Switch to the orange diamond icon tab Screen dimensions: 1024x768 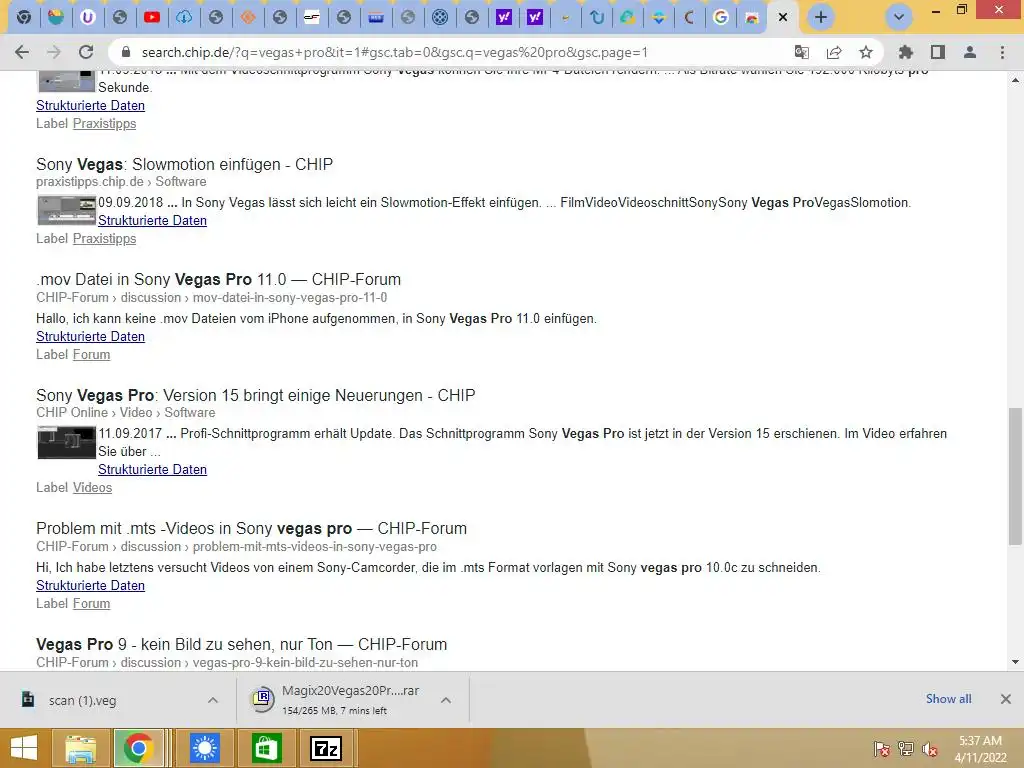248,17
